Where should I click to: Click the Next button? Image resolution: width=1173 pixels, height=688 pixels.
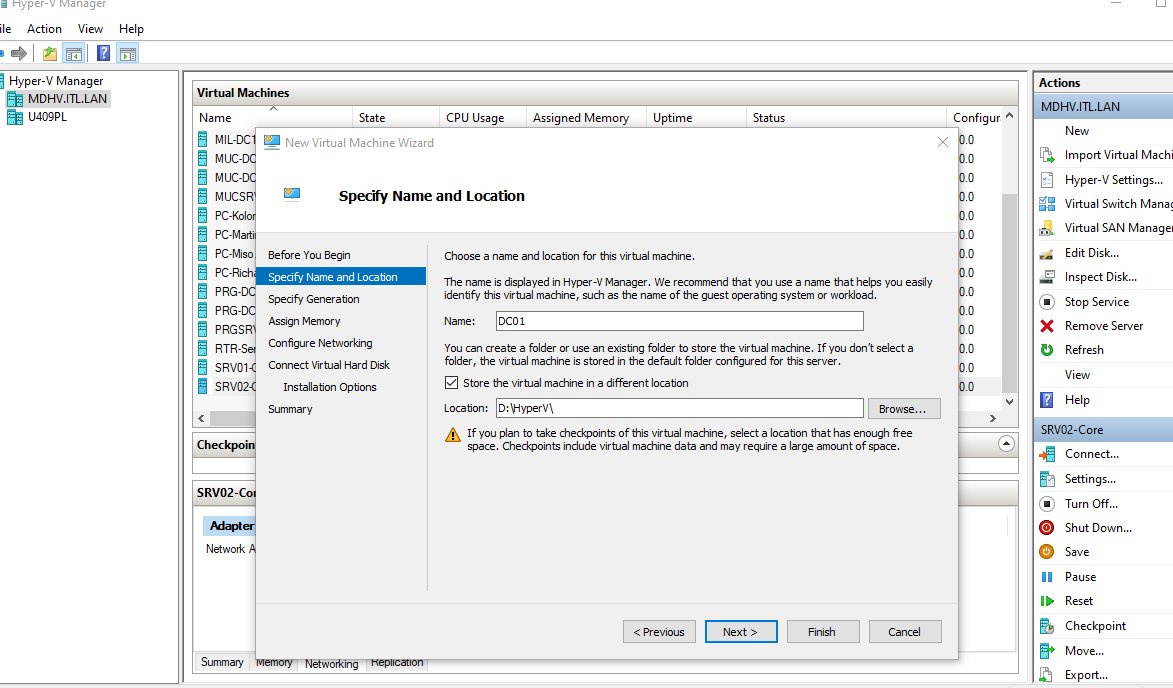(x=740, y=632)
